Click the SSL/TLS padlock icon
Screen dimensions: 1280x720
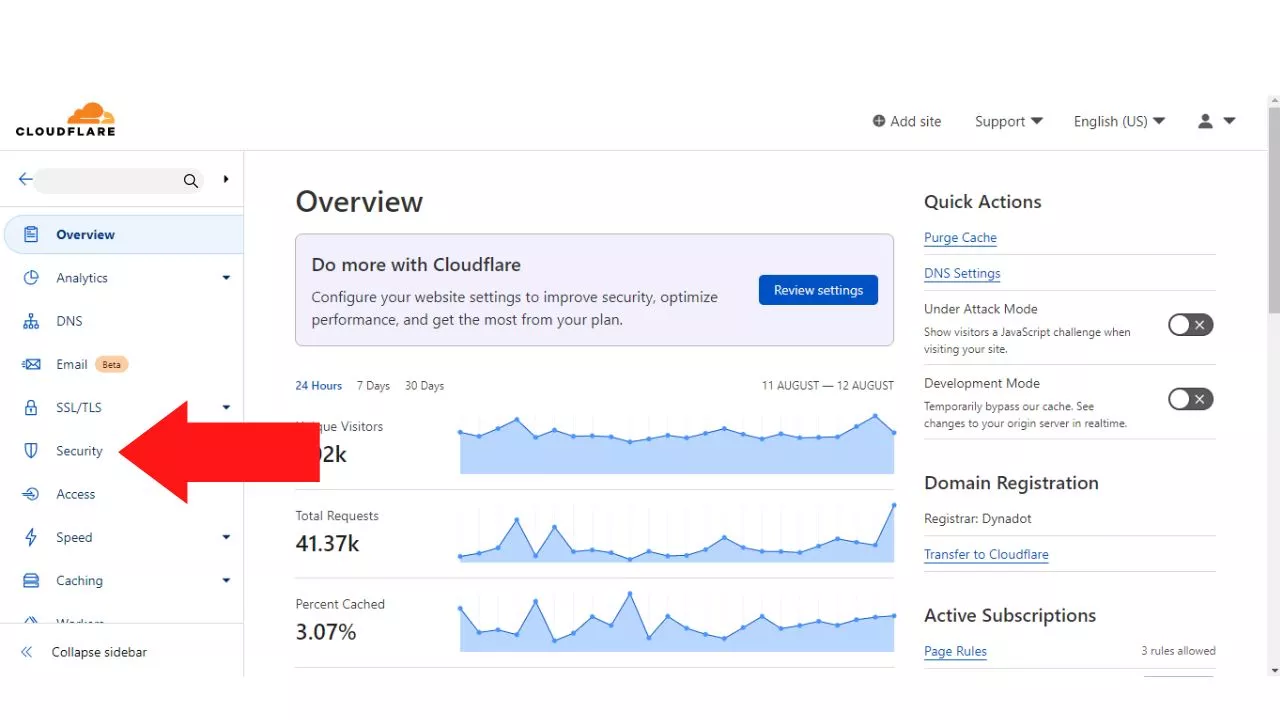[31, 407]
